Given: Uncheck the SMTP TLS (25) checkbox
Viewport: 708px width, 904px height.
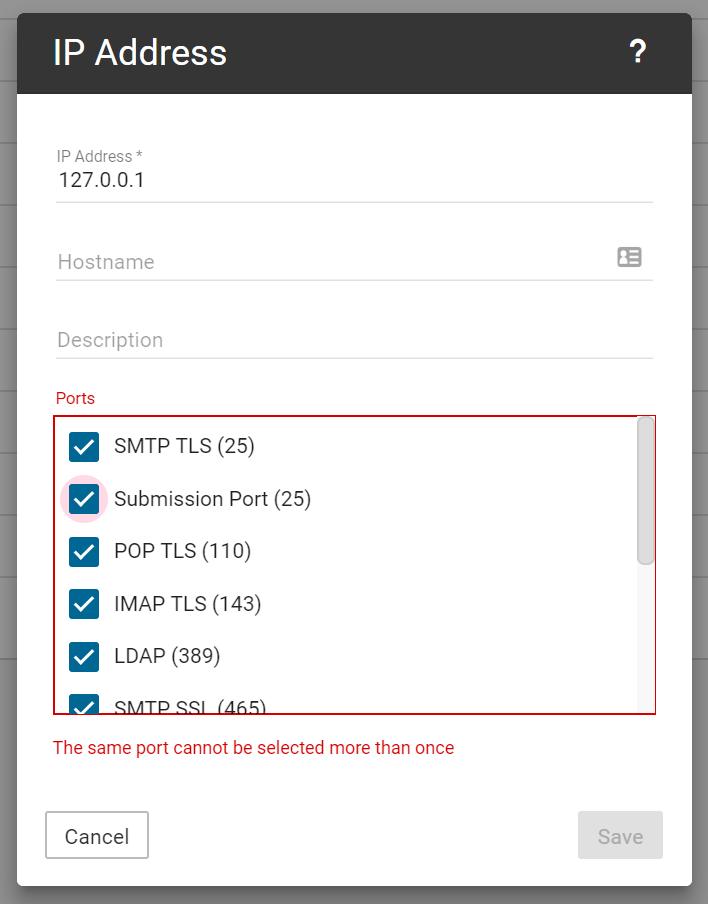Looking at the screenshot, I should pyautogui.click(x=84, y=446).
